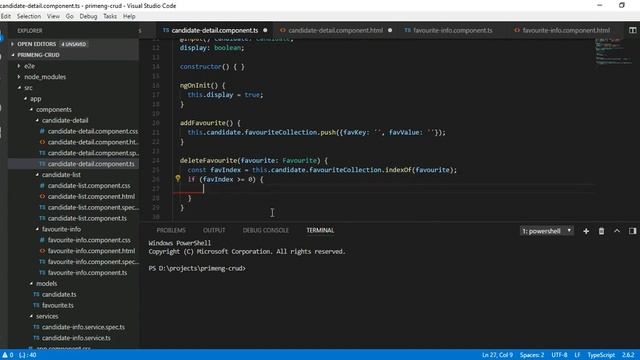Switch to favourite-info.component.ts editor tab

[x=452, y=30]
